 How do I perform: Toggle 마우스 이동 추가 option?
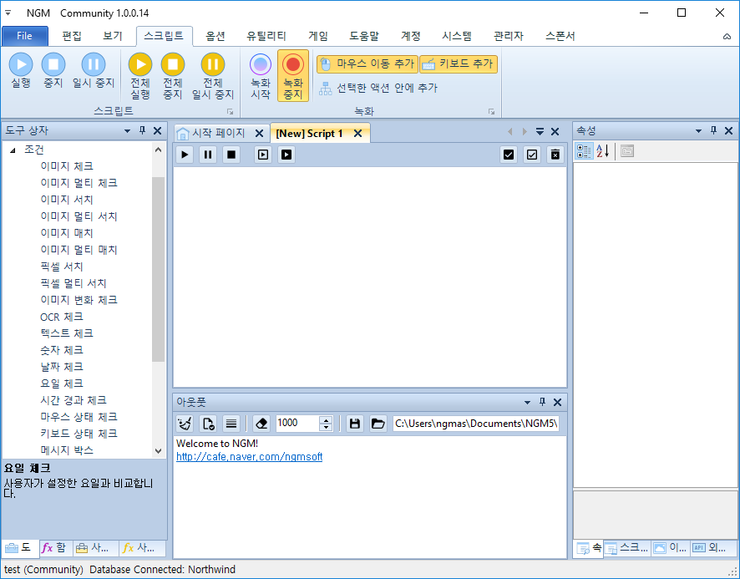point(367,64)
